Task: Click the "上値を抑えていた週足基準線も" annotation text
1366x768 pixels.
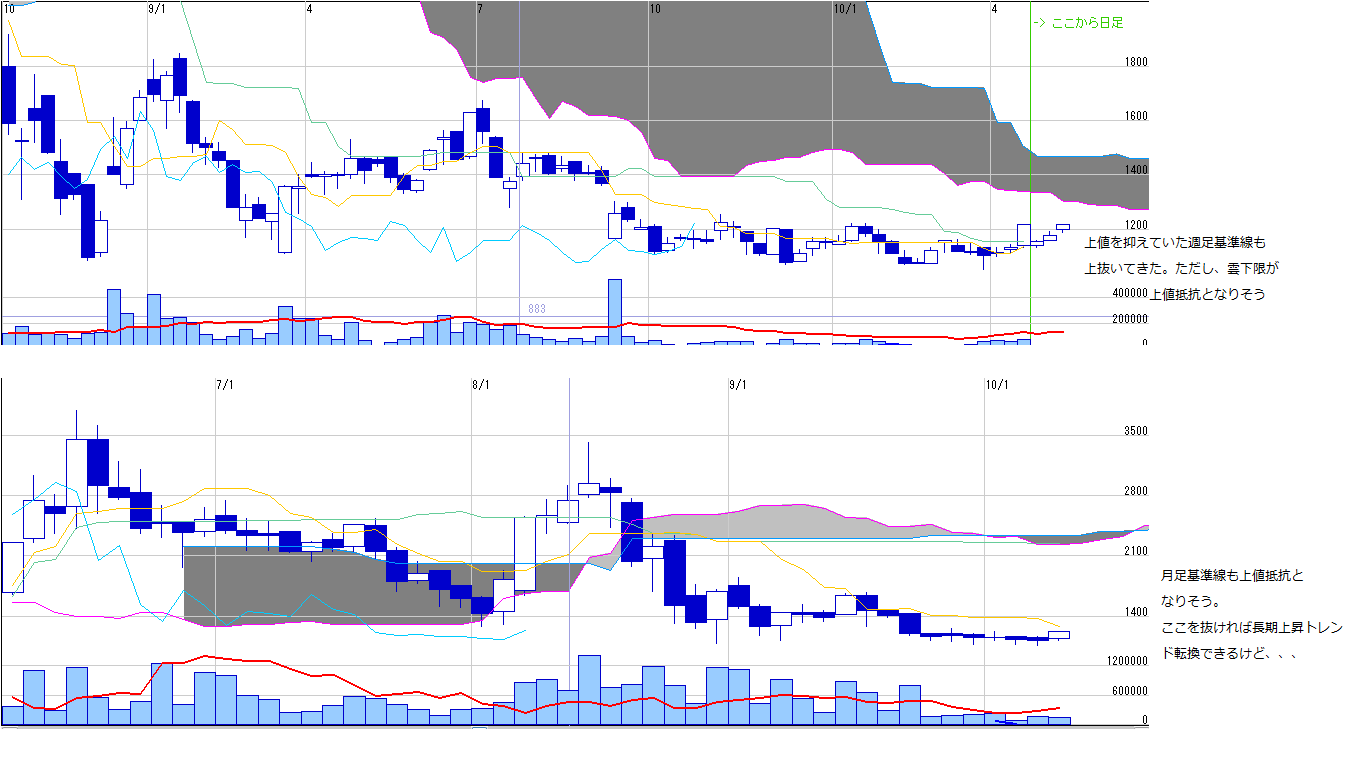Action: [1175, 243]
